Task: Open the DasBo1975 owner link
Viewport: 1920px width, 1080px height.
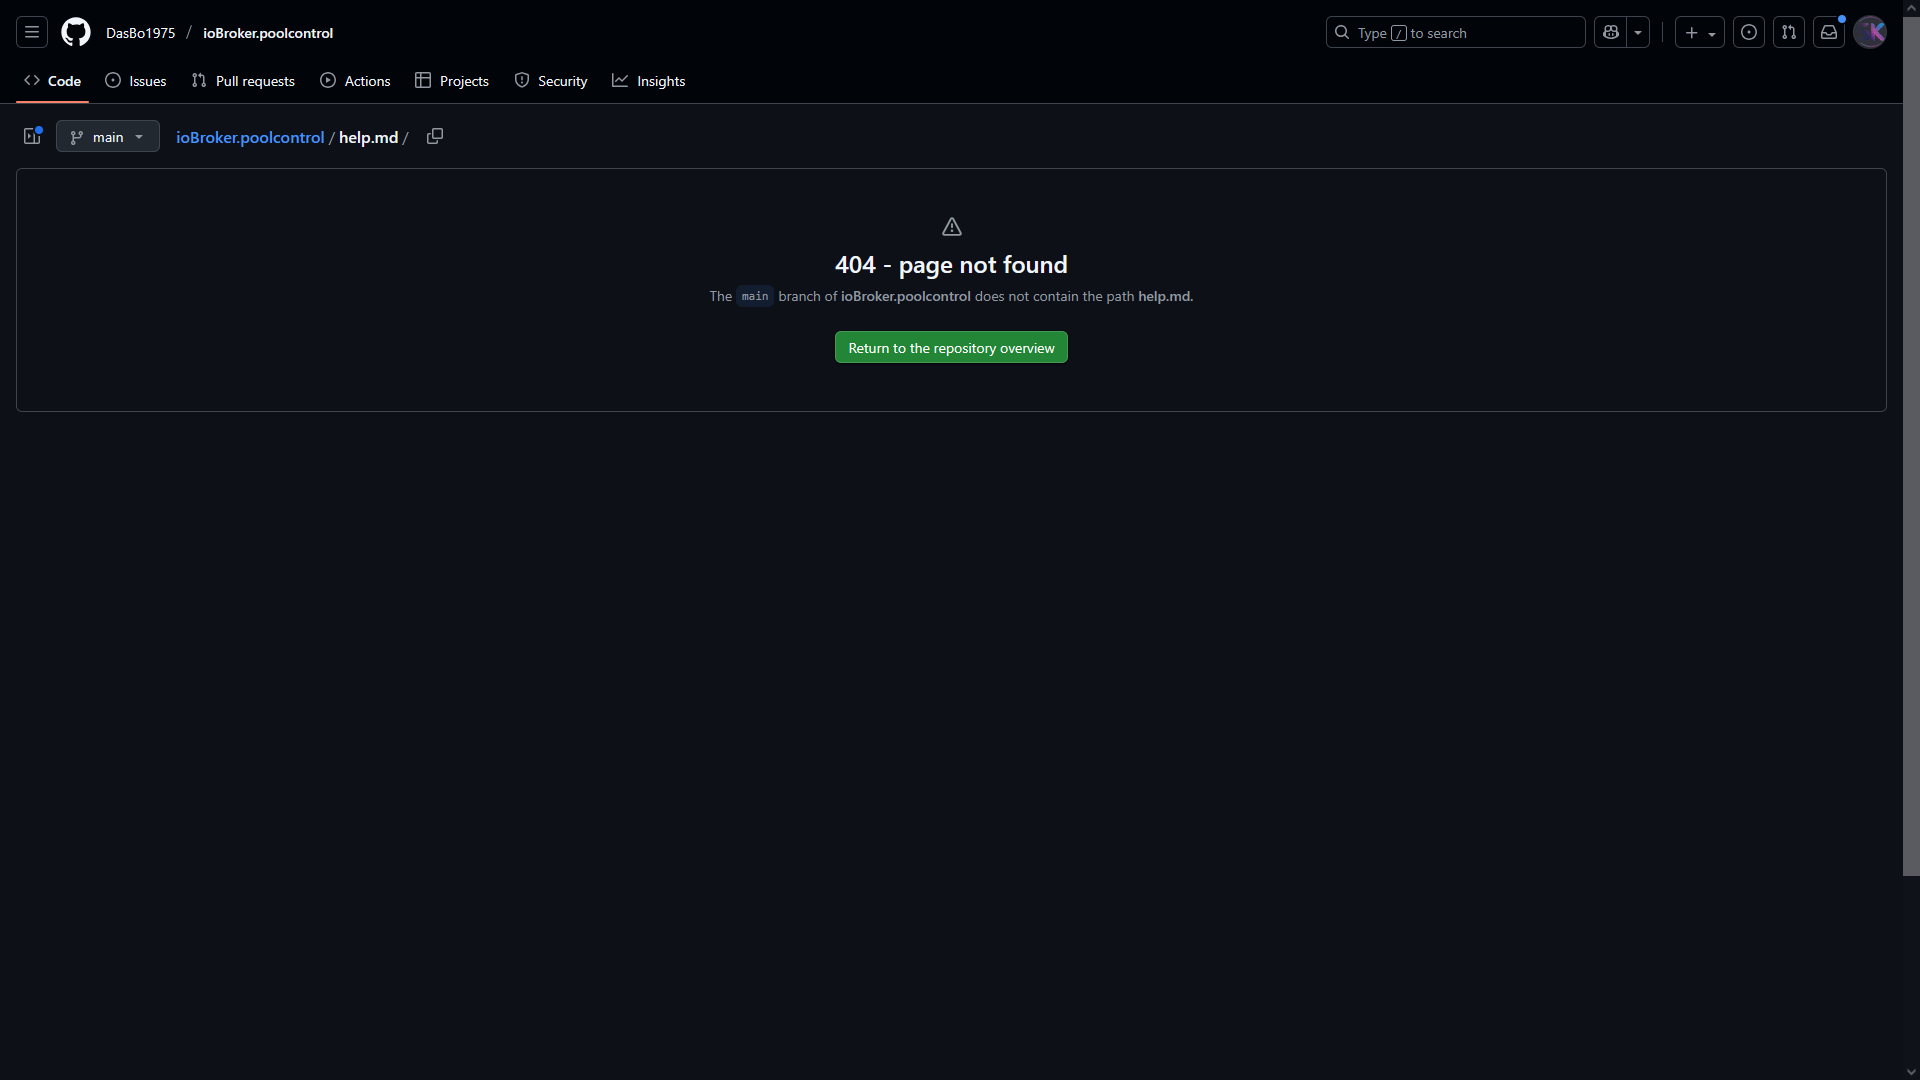Action: pos(140,33)
